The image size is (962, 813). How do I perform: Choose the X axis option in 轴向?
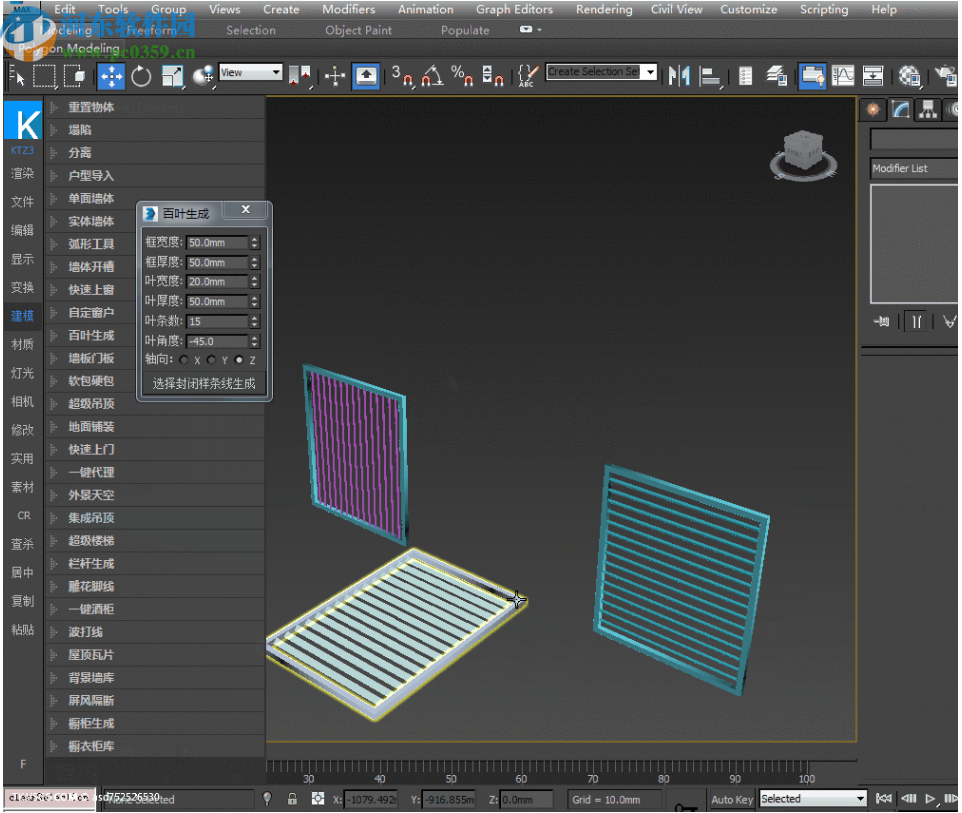pos(184,360)
